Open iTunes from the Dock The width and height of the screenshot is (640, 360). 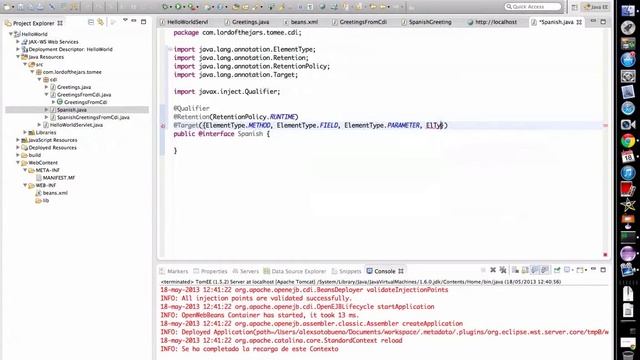pos(628,173)
